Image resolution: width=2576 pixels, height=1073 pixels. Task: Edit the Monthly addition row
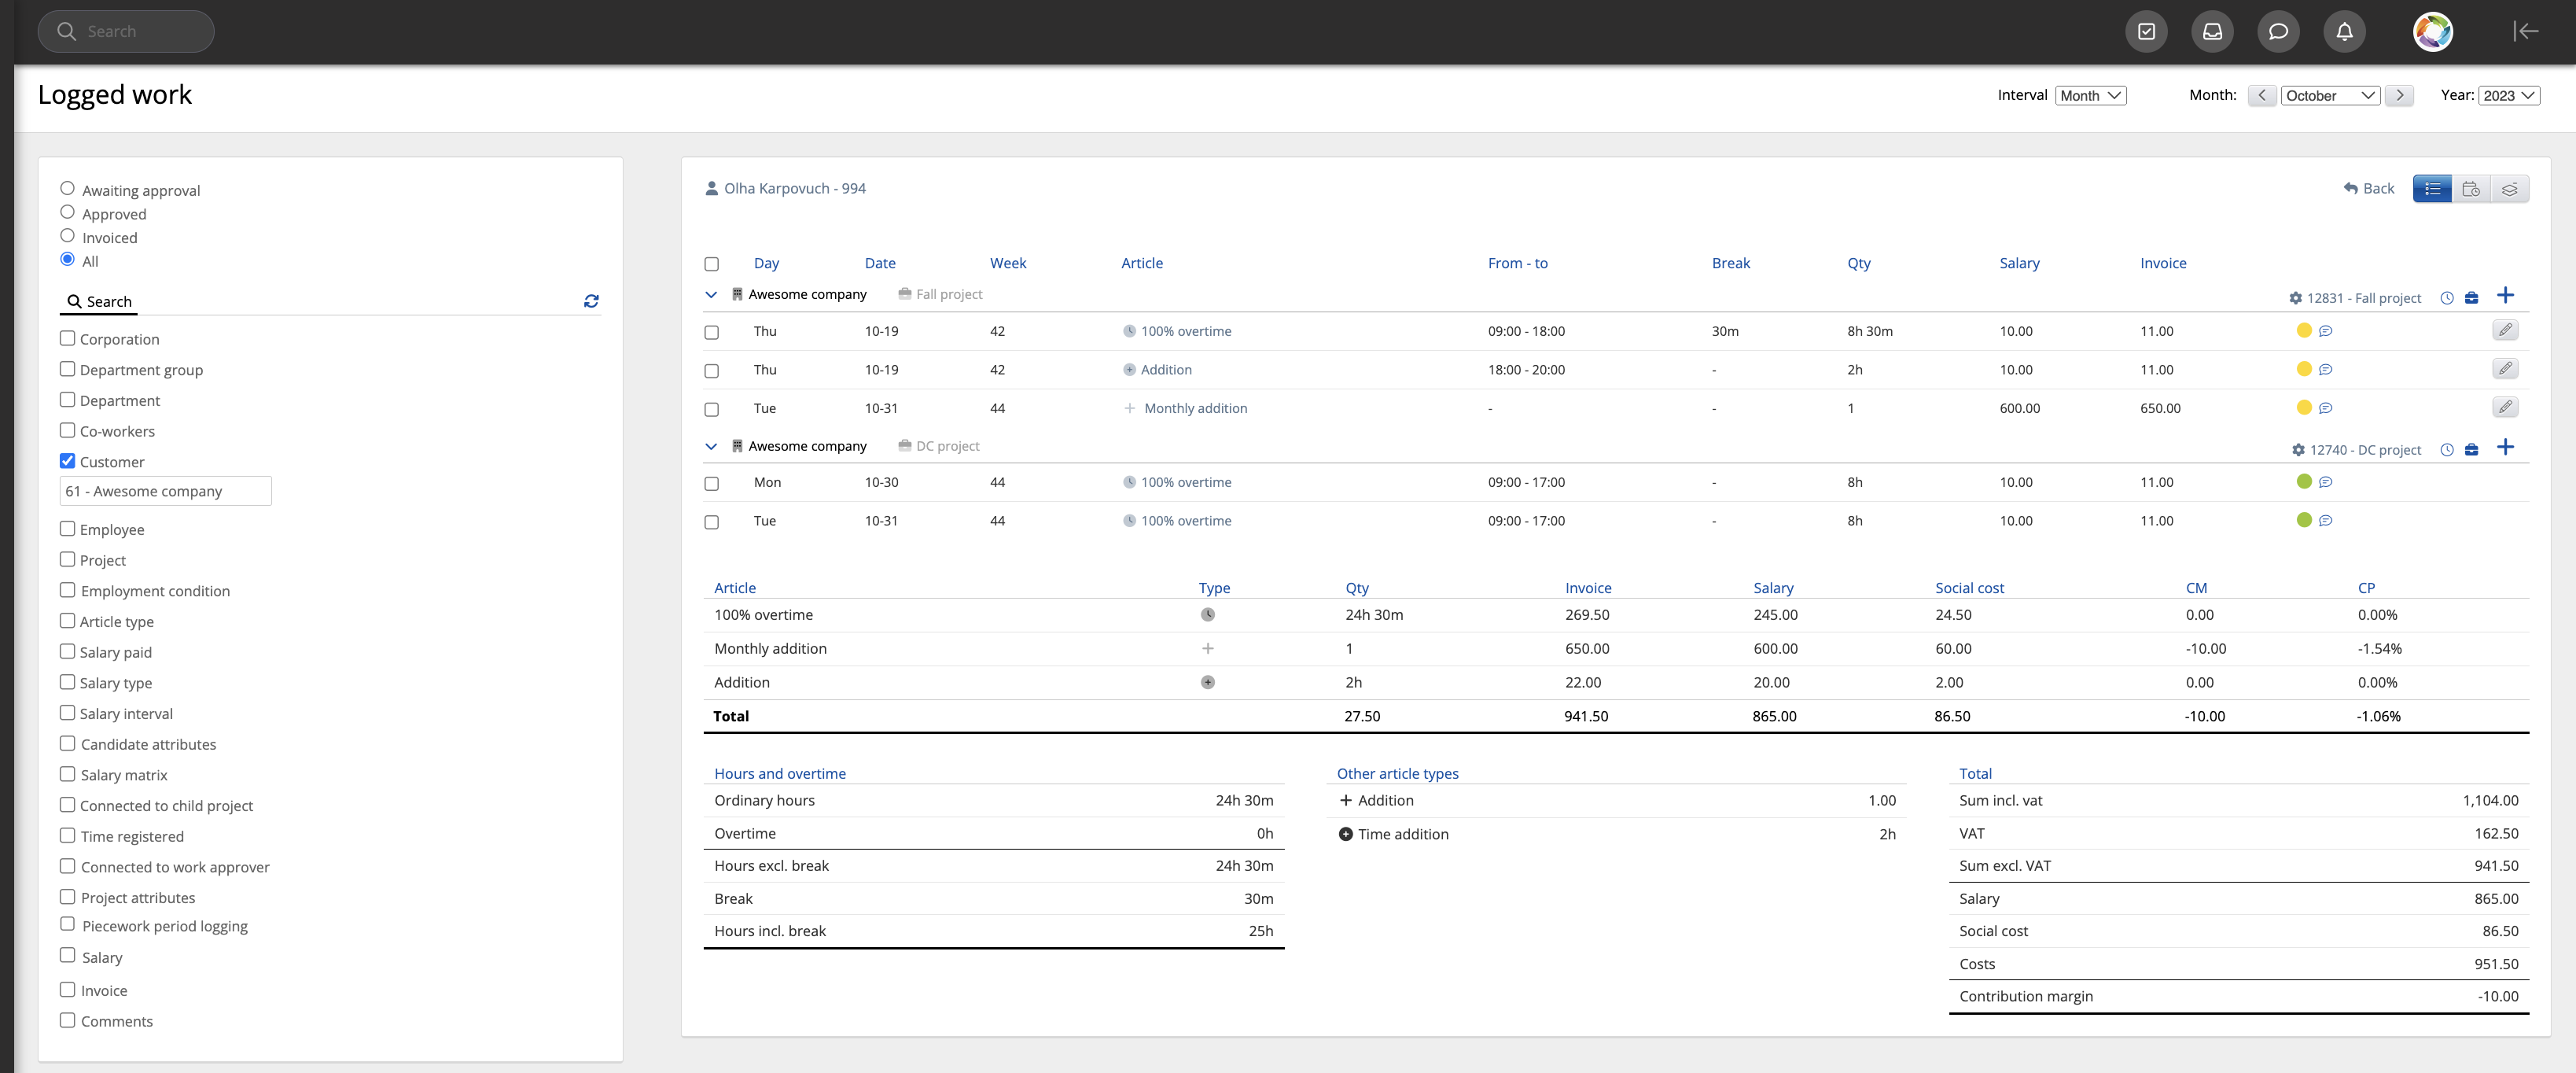pos(2504,408)
